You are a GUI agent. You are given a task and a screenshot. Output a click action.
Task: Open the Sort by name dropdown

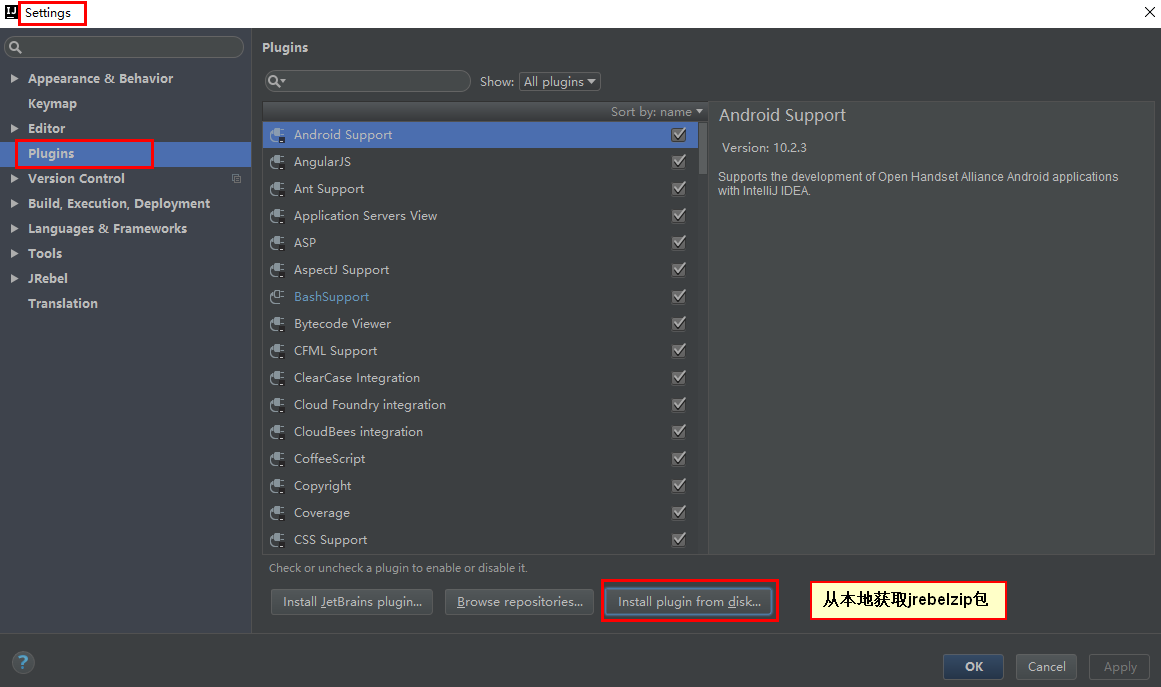(x=656, y=112)
